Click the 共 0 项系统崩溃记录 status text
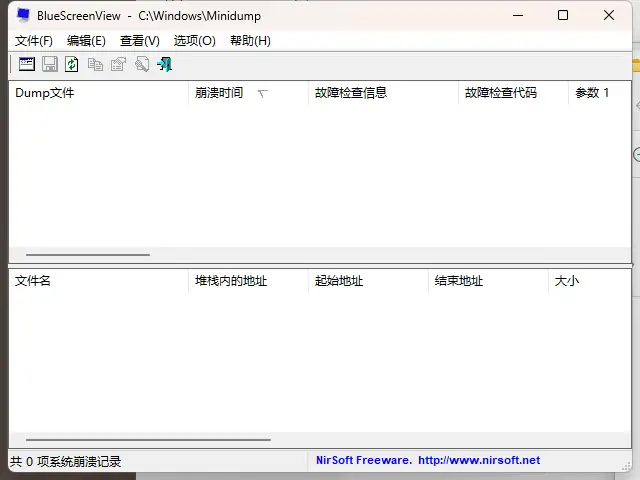The image size is (640, 480). (x=66, y=462)
